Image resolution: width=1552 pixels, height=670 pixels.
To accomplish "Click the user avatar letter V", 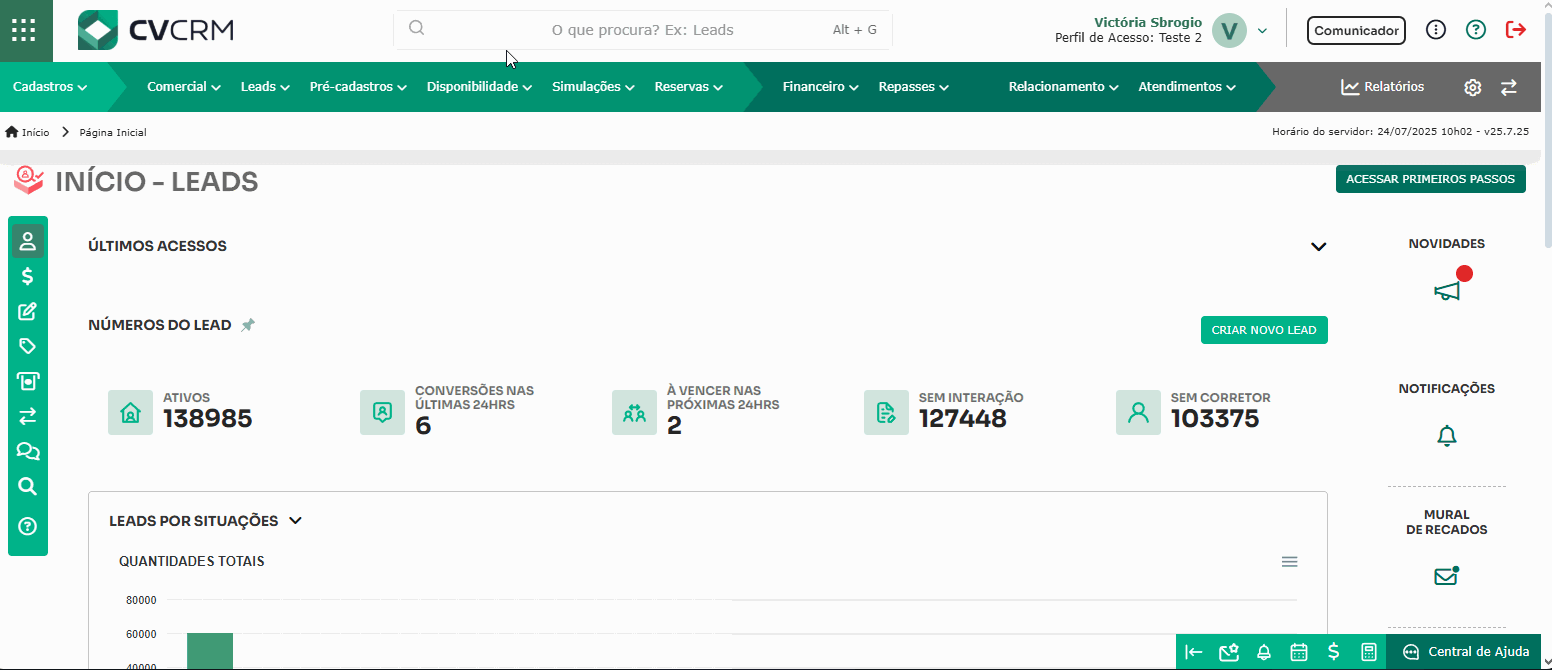I will (x=1229, y=31).
